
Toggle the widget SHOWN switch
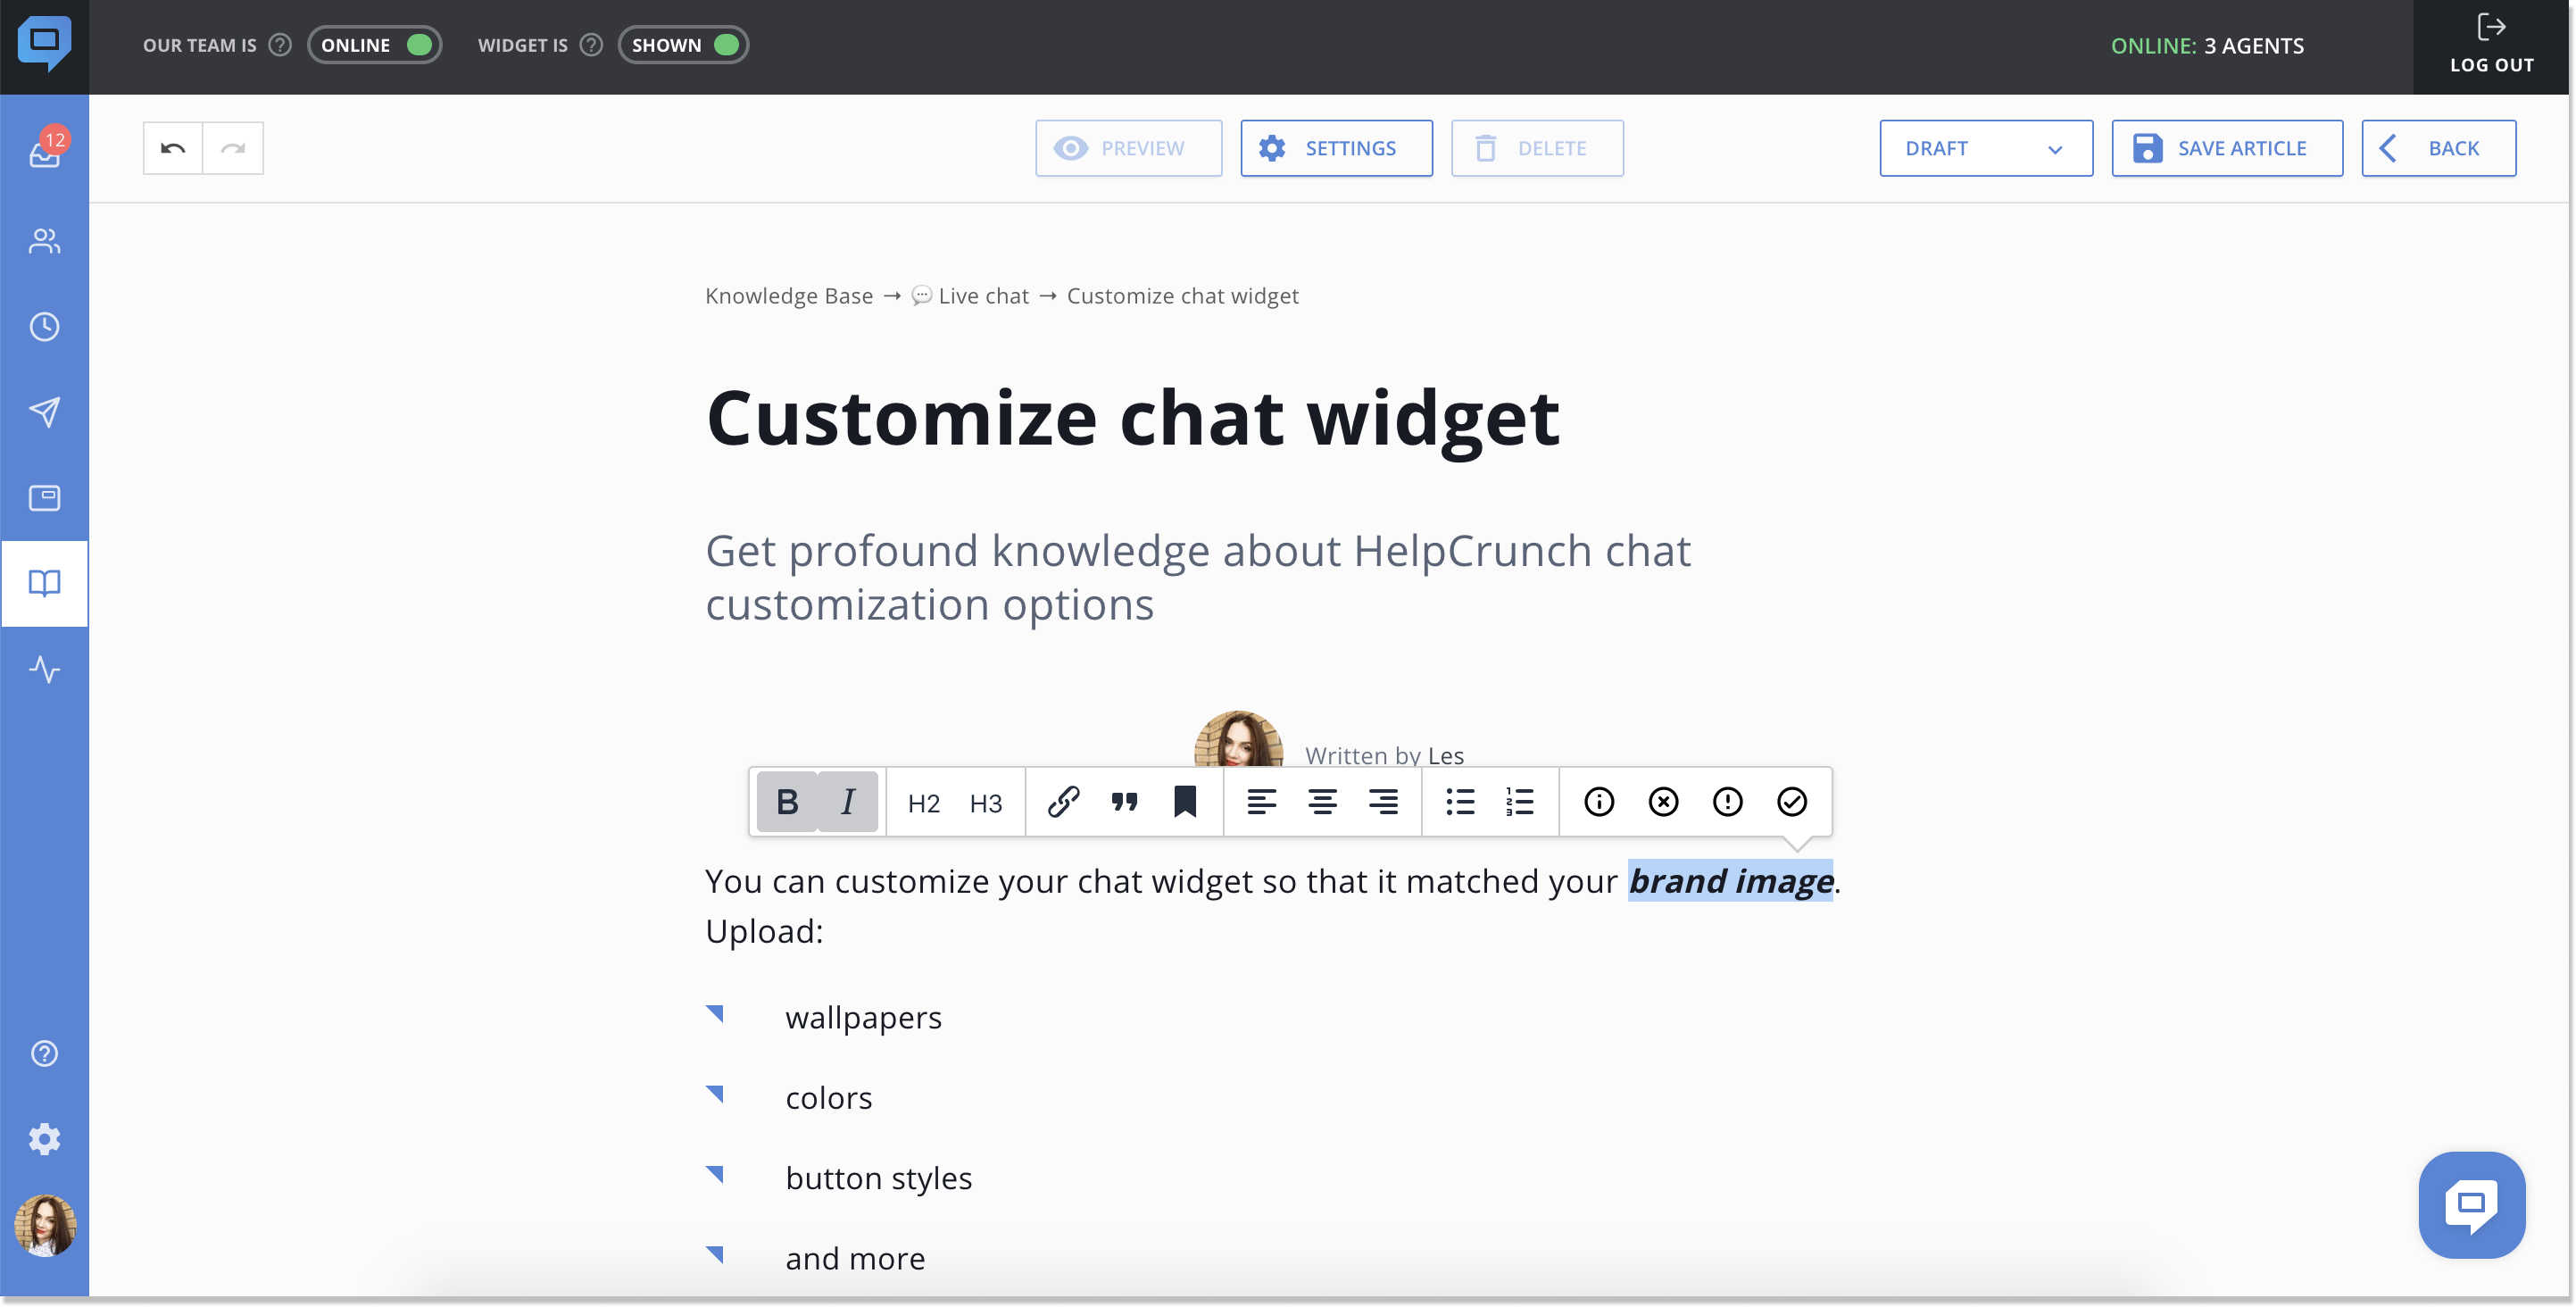pyautogui.click(x=684, y=45)
